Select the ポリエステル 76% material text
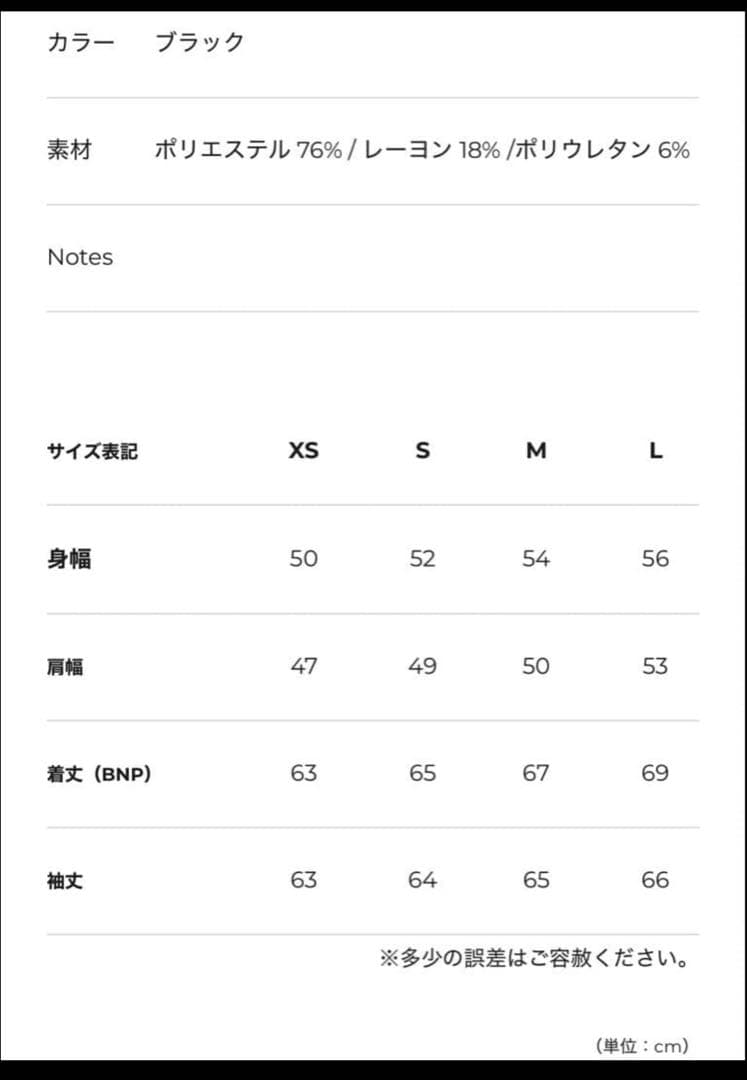 (x=248, y=150)
